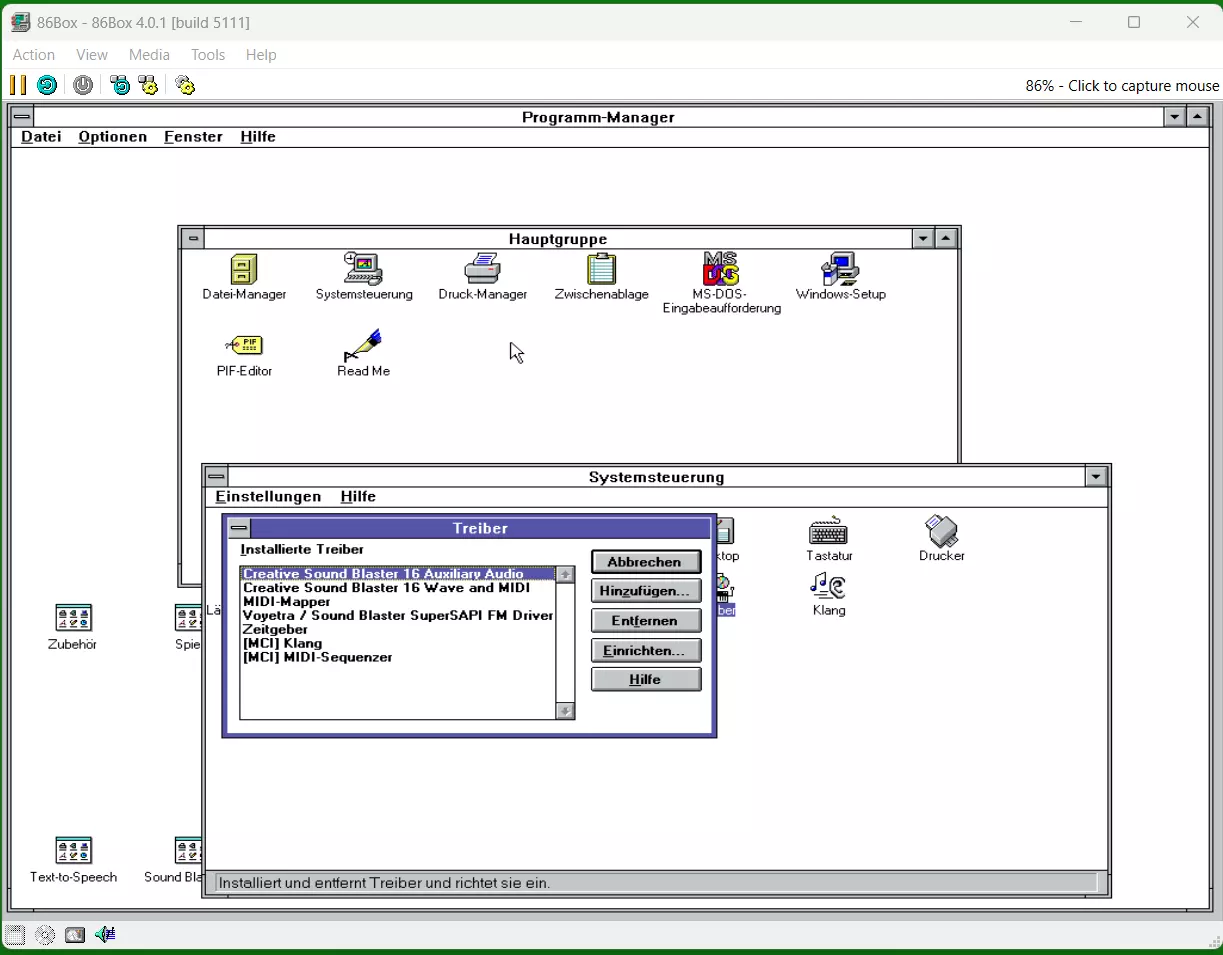Select the Drucker icon in Systemsteuerung

click(x=942, y=540)
